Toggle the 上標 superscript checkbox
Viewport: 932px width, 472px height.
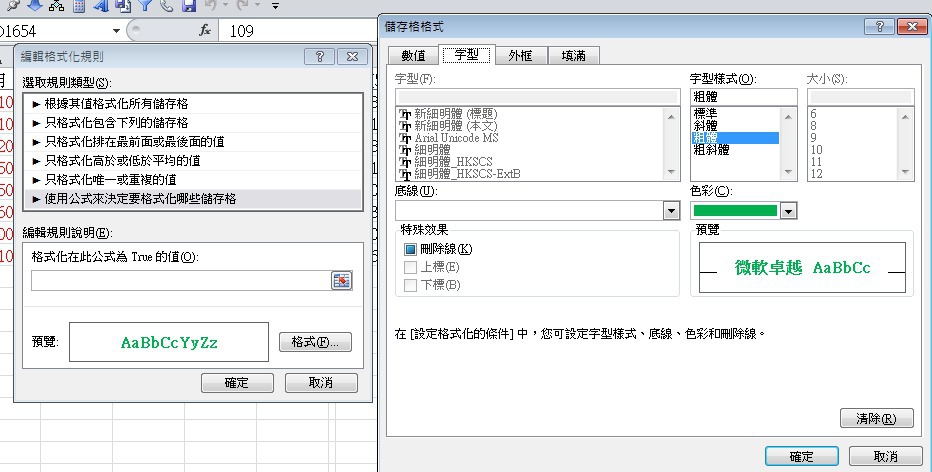(x=411, y=267)
